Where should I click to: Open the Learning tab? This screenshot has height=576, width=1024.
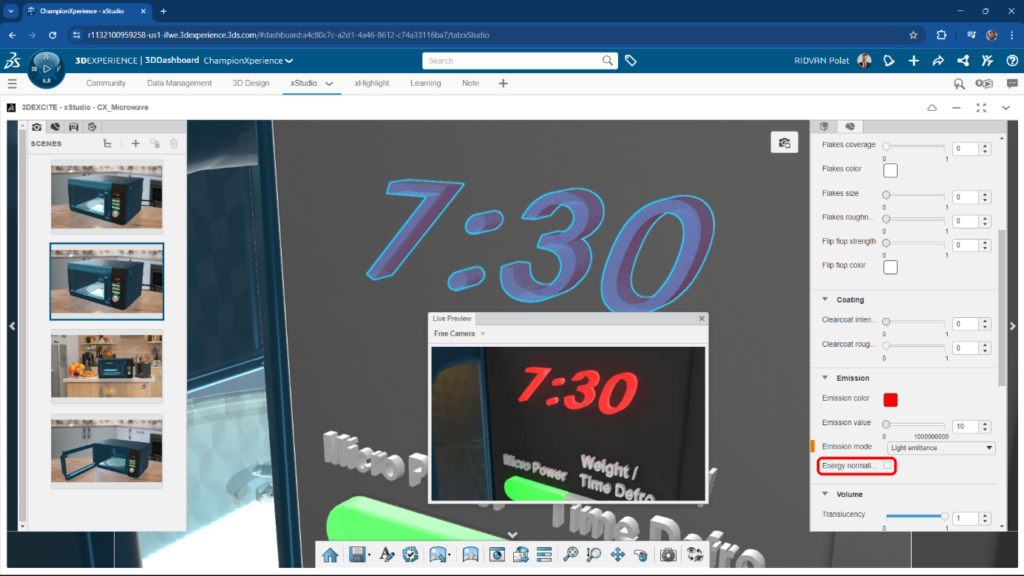coord(426,84)
